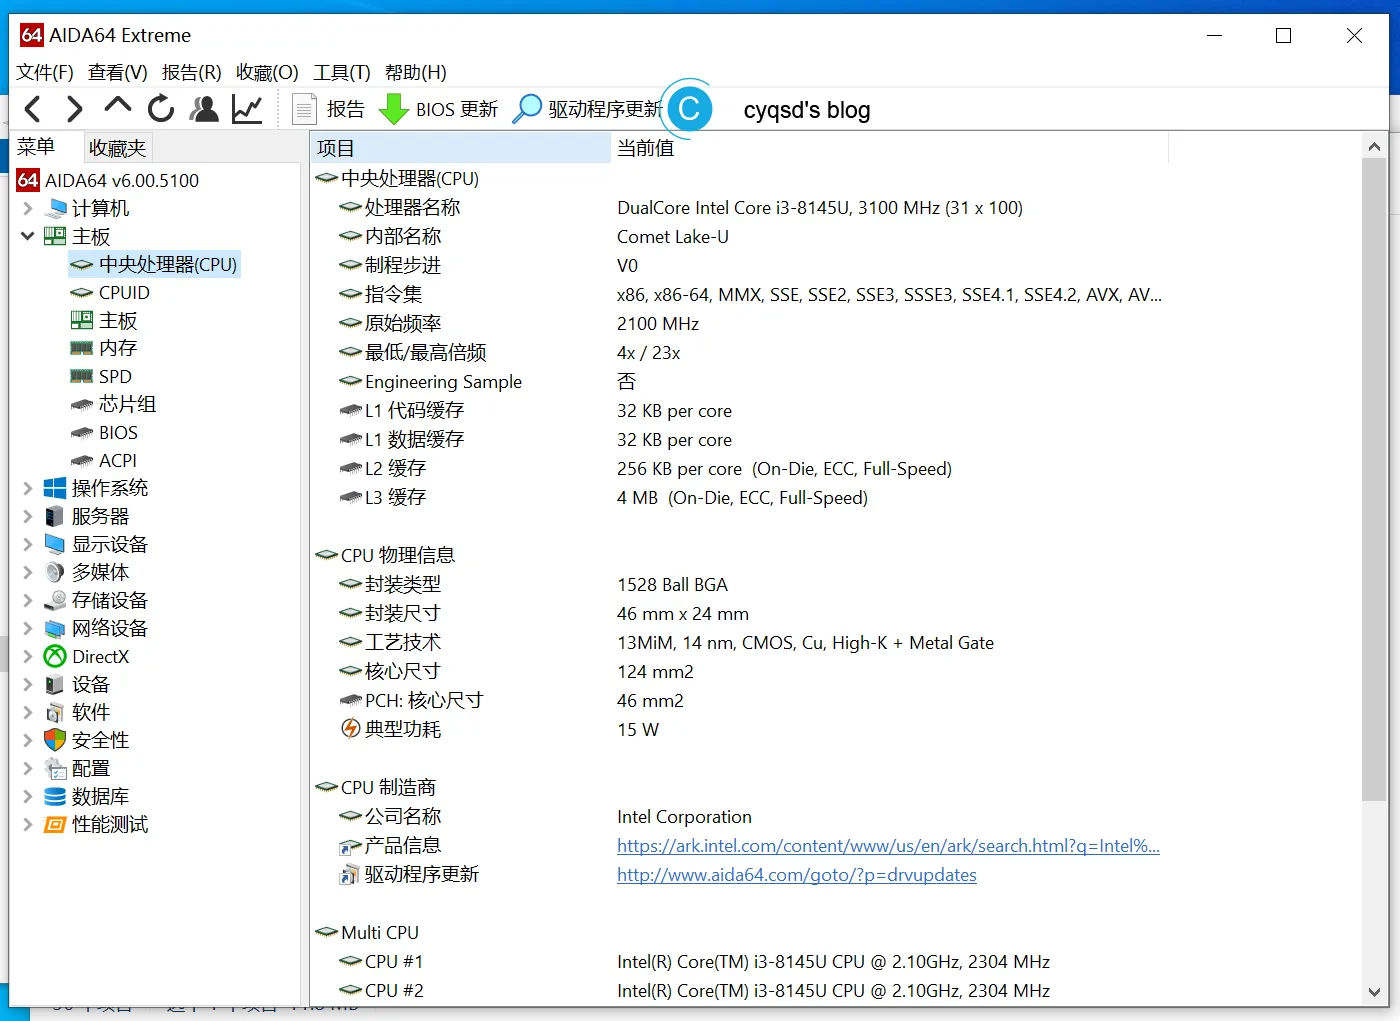Expand the 存储设备 tree node
Viewport: 1400px width, 1021px height.
27,600
